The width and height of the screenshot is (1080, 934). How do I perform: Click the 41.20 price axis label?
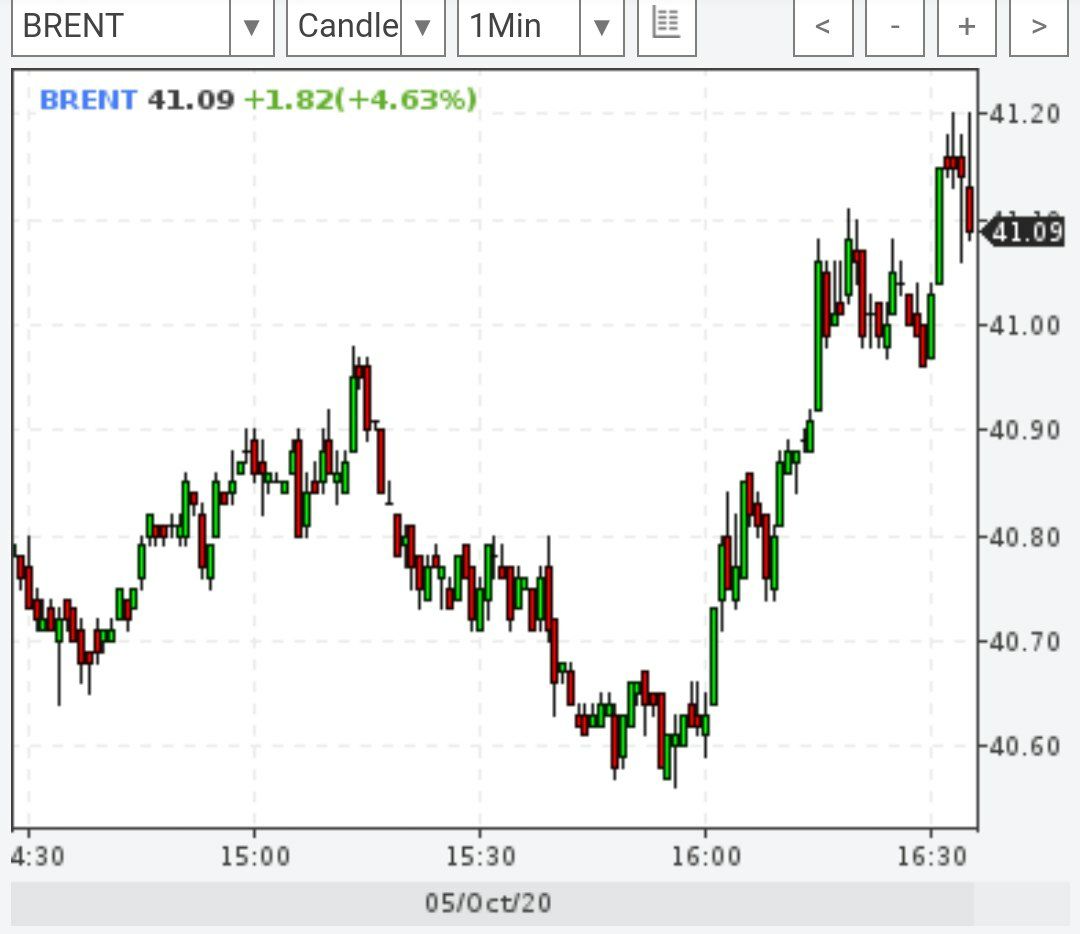click(x=1024, y=114)
